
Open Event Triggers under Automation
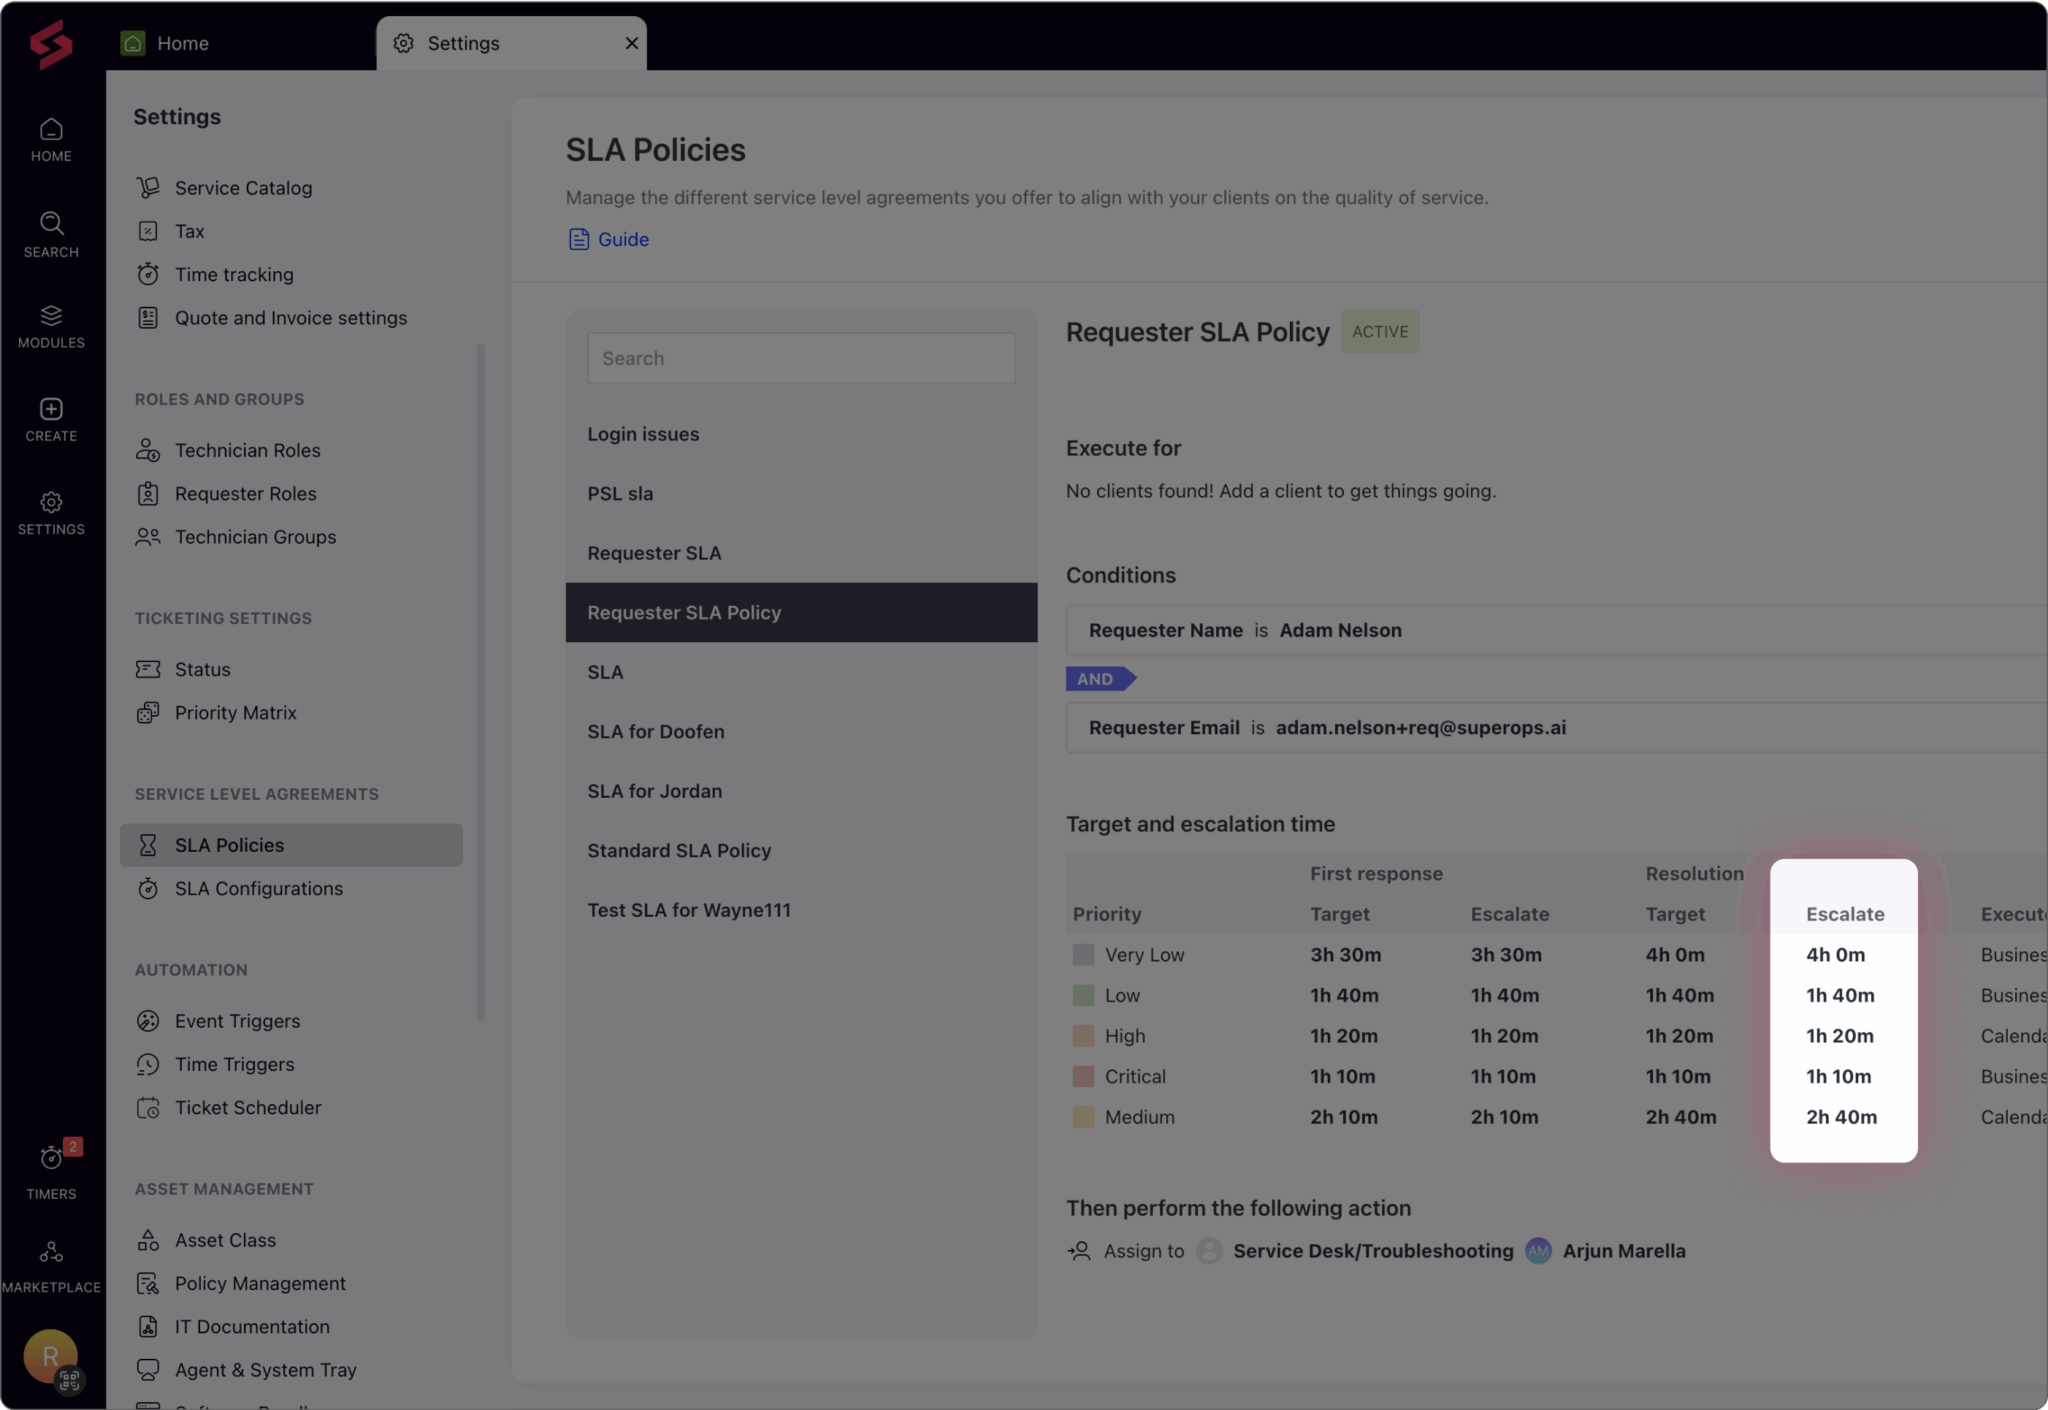coord(237,1020)
